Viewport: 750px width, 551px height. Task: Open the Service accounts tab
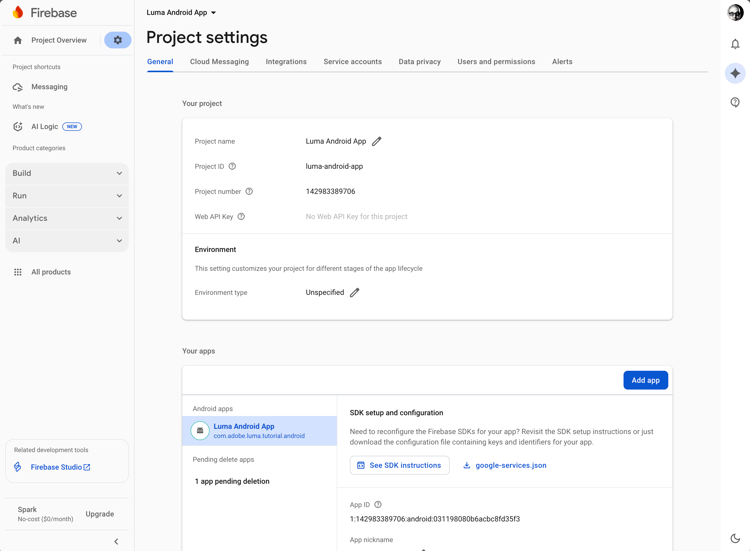pyautogui.click(x=352, y=62)
